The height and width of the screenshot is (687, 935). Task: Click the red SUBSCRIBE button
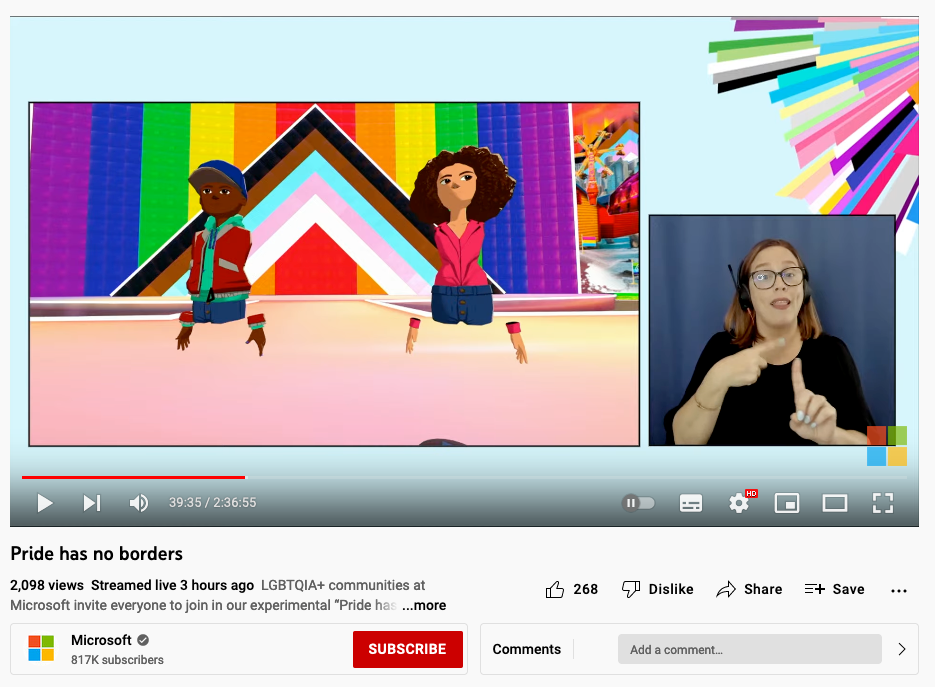[407, 649]
